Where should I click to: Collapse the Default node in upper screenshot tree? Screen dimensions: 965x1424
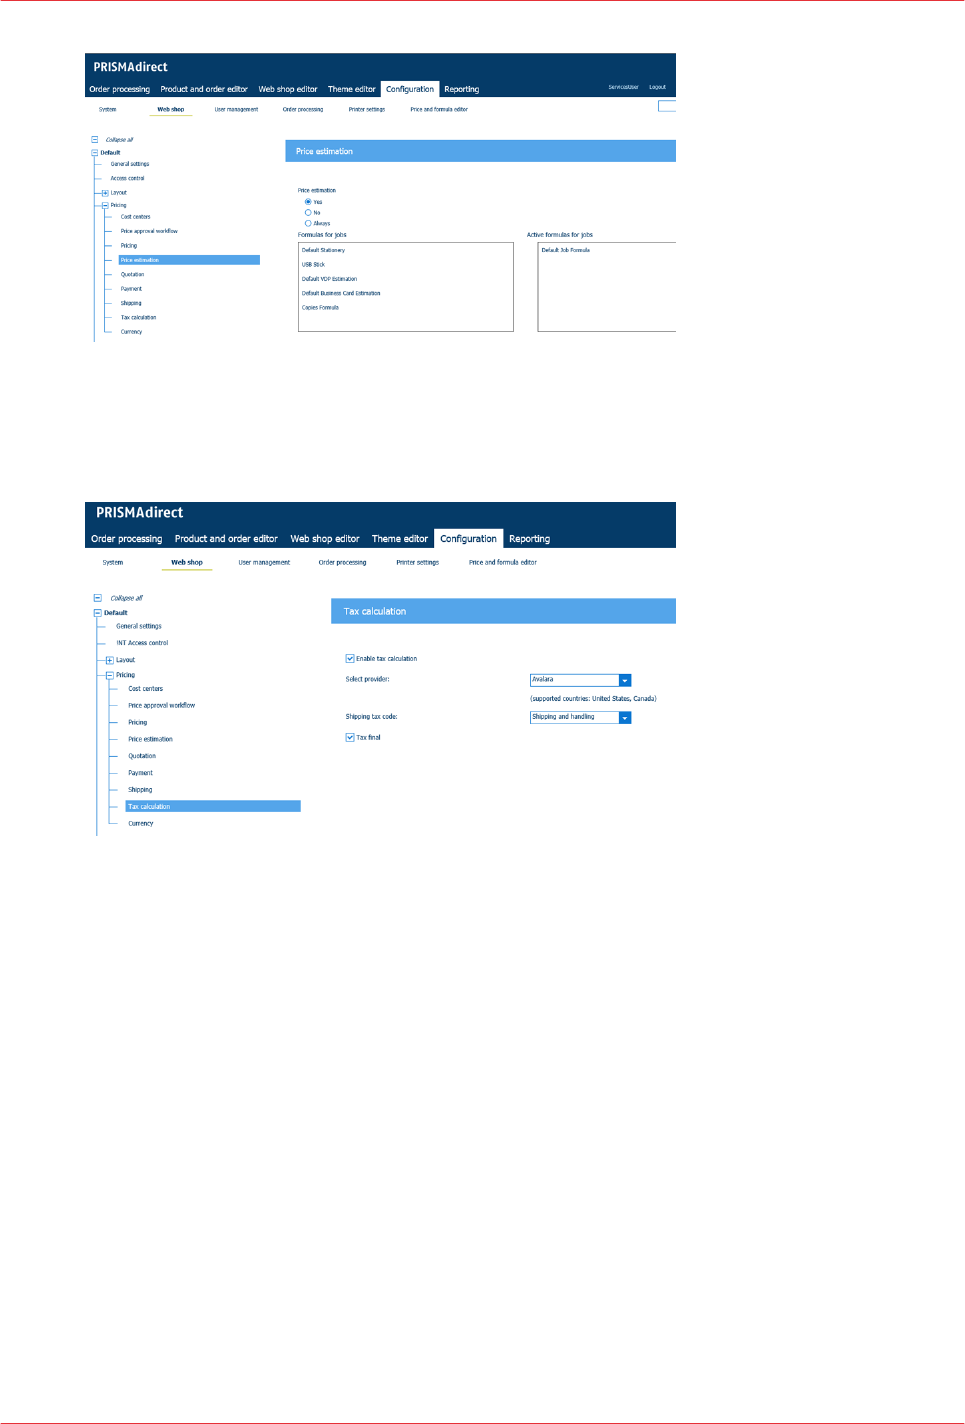[95, 153]
